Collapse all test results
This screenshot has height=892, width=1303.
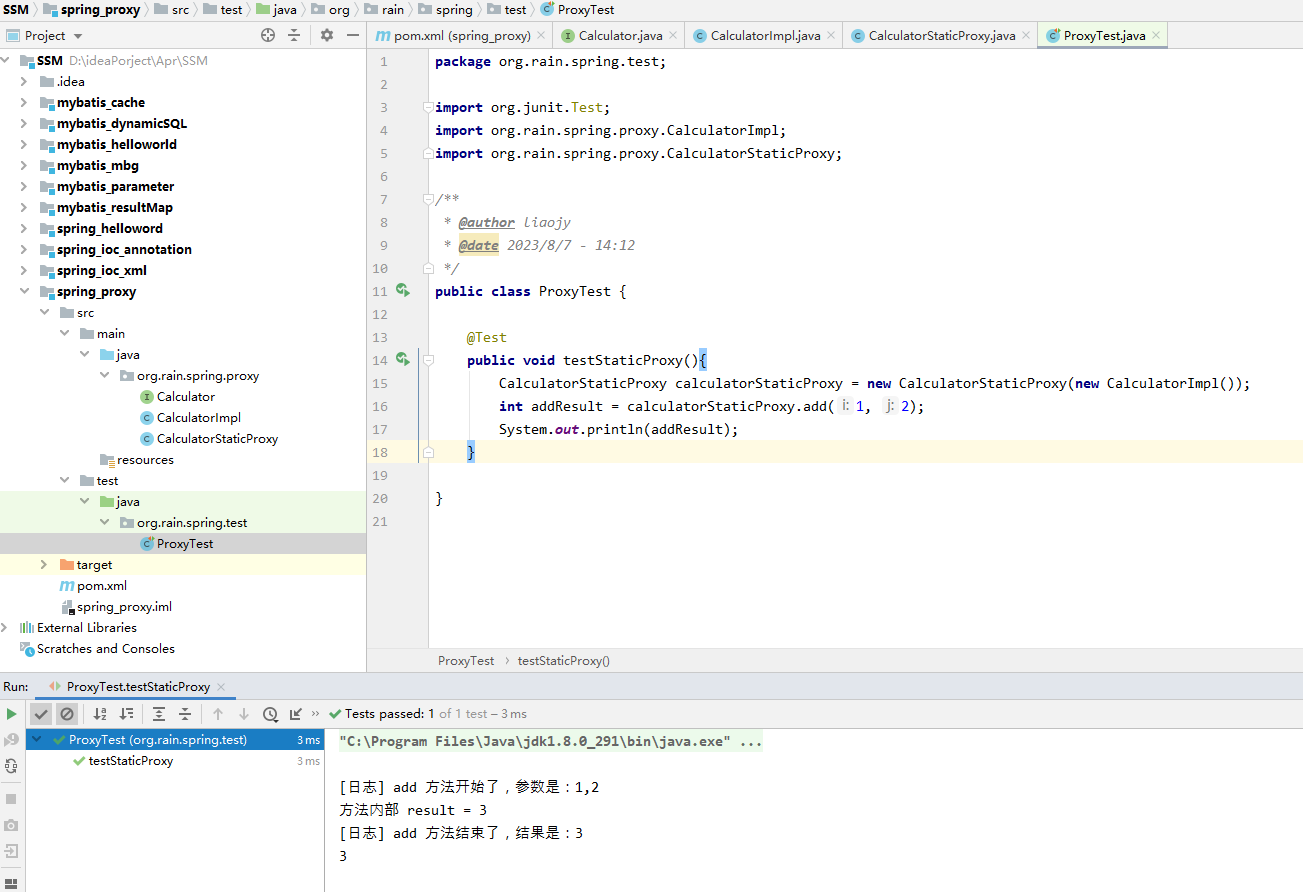click(x=185, y=714)
